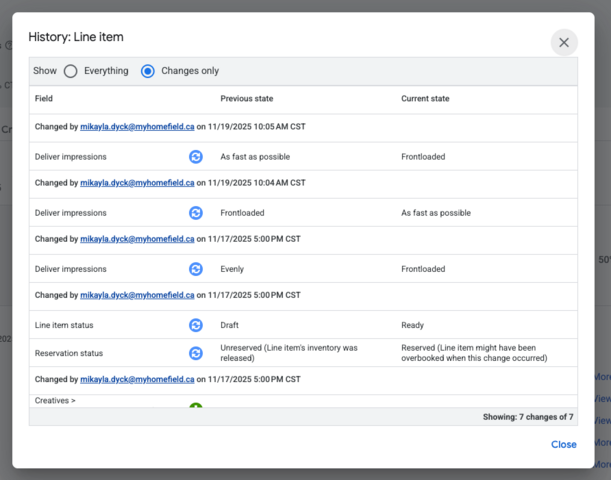Click the Previous state column header

[246, 99]
